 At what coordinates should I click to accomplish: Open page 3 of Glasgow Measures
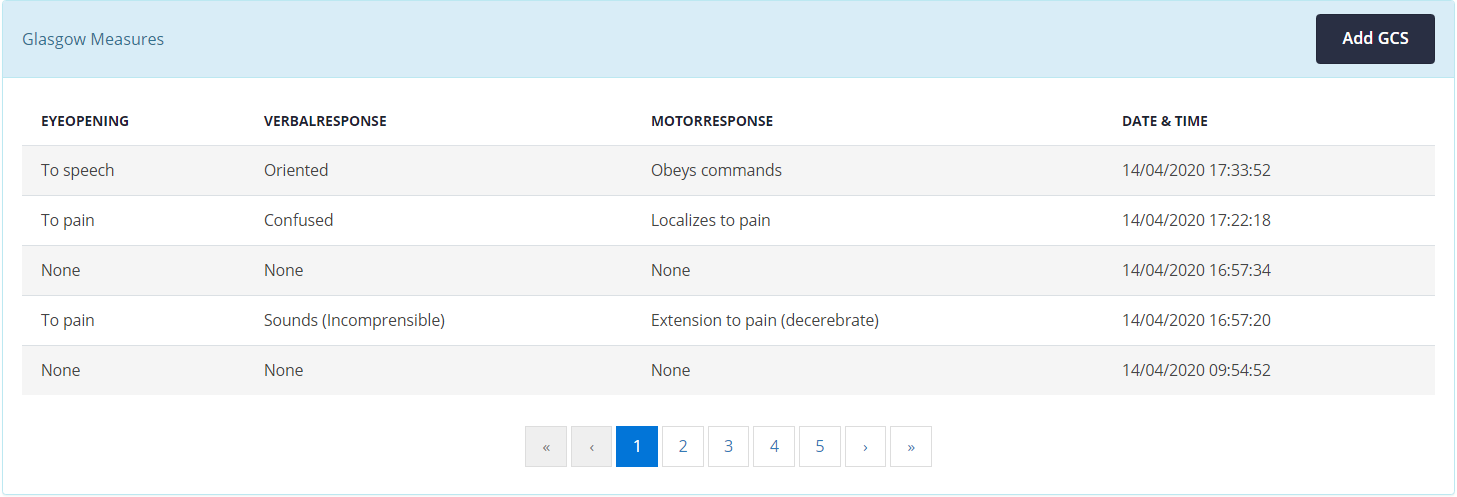tap(729, 447)
